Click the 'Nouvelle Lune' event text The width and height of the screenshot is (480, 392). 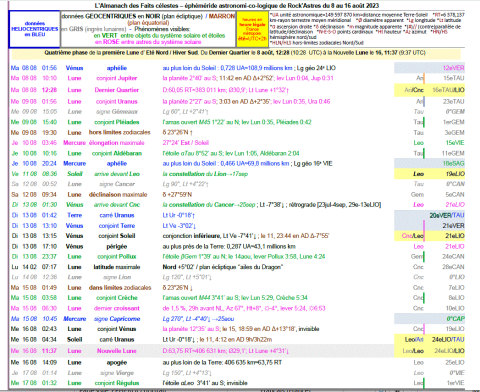click(x=117, y=351)
